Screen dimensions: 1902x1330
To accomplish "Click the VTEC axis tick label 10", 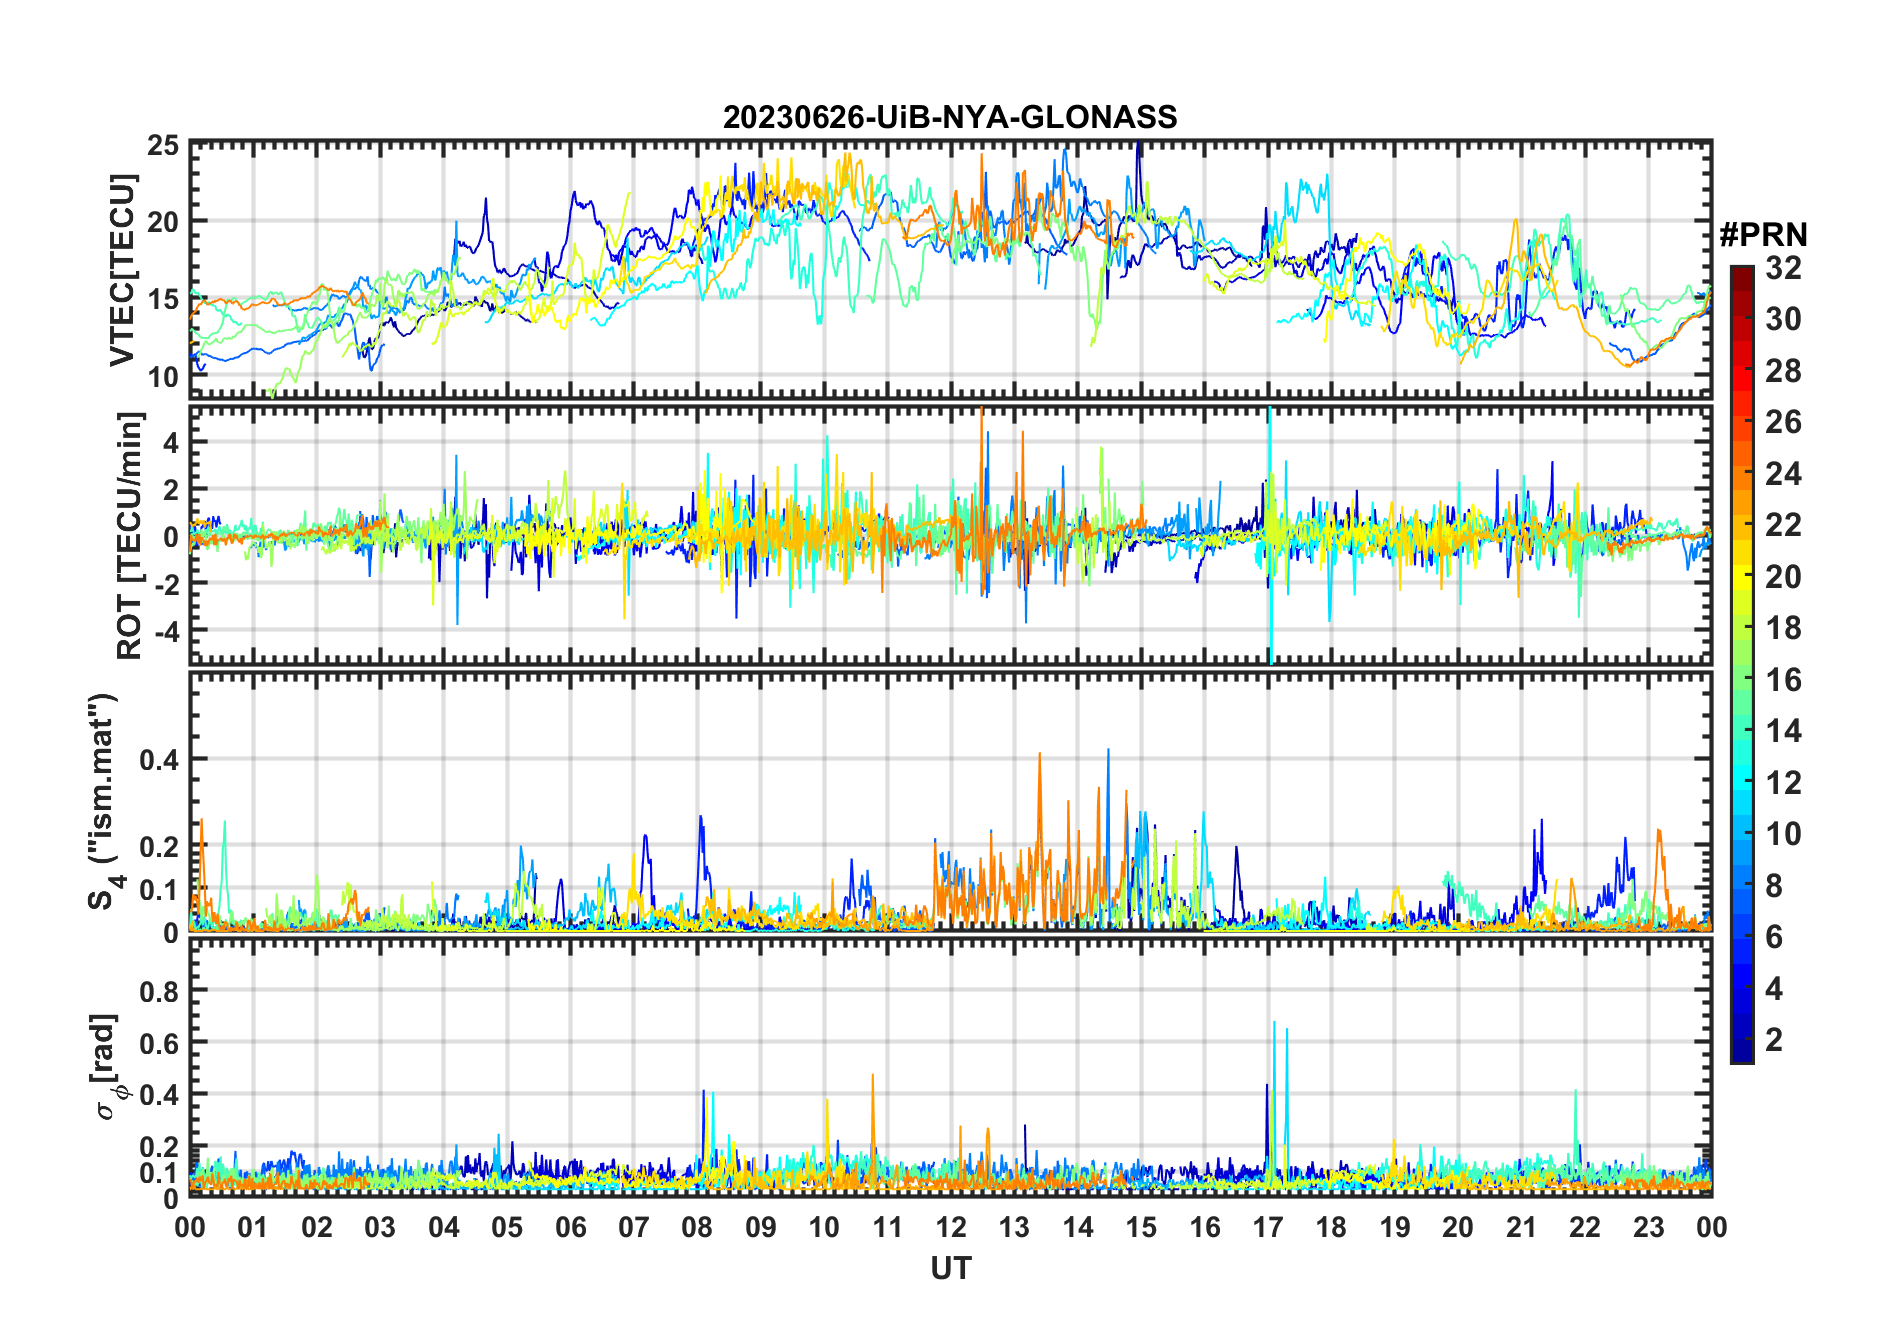I will 163,377.
